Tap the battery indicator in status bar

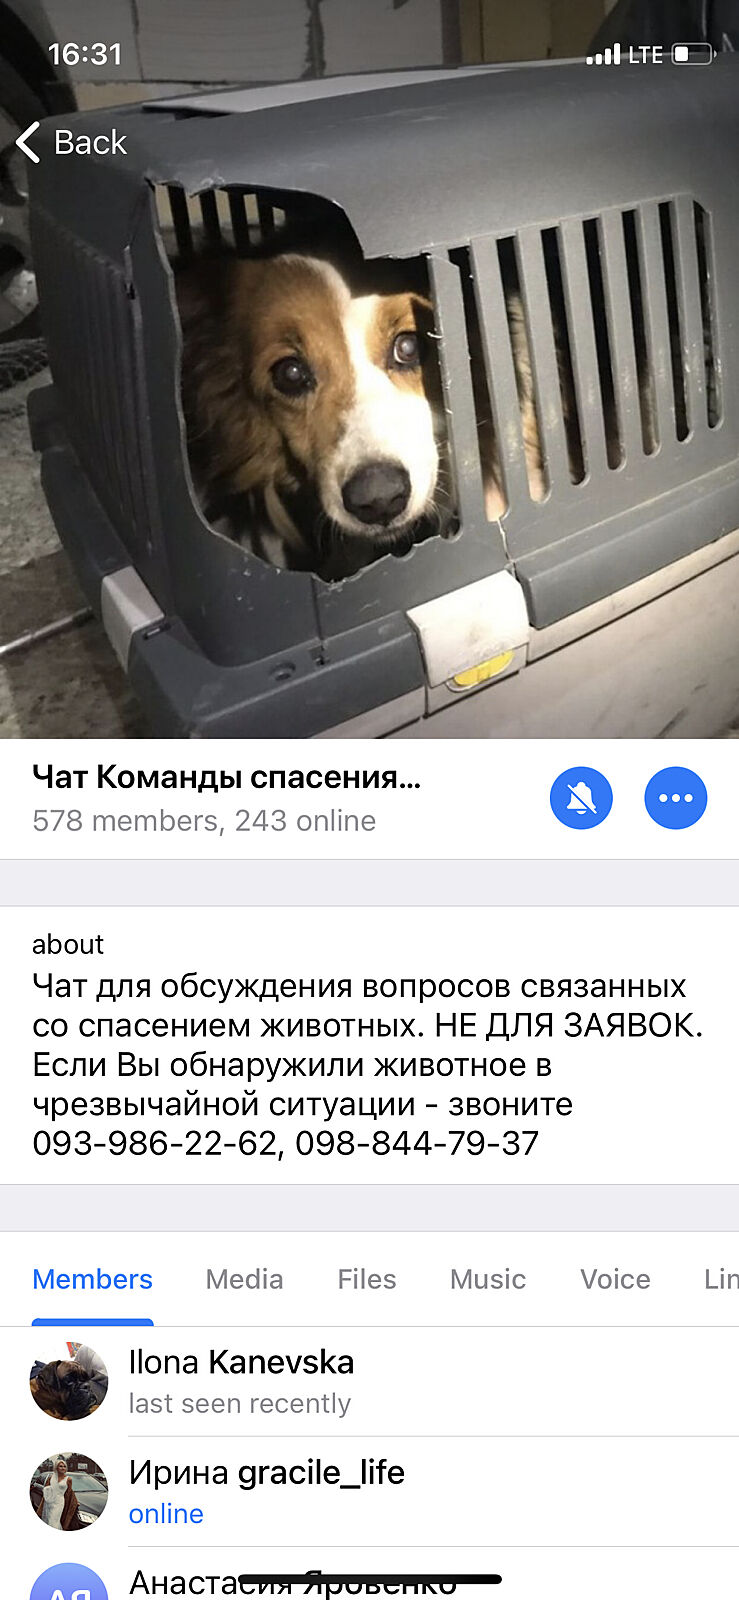(x=693, y=54)
